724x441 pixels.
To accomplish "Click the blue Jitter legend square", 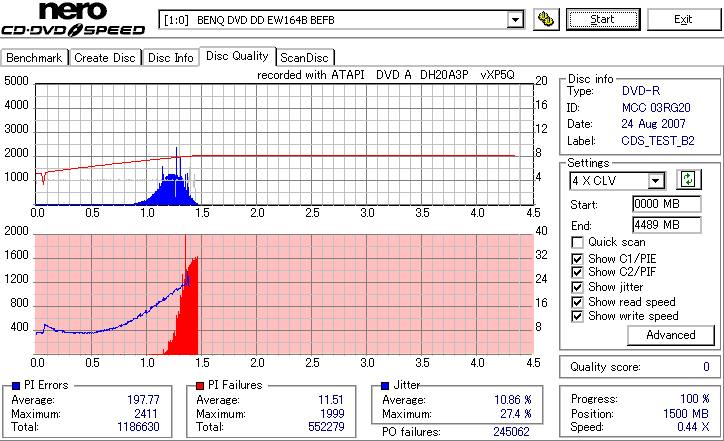I will [385, 386].
